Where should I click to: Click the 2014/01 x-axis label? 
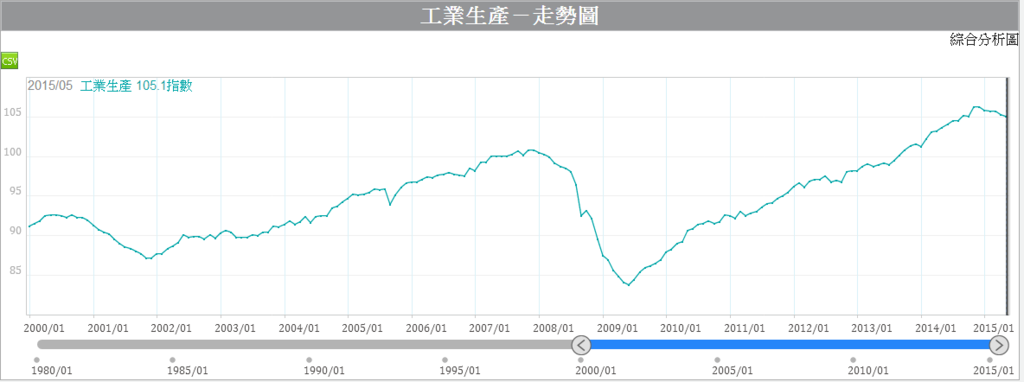[x=935, y=327]
